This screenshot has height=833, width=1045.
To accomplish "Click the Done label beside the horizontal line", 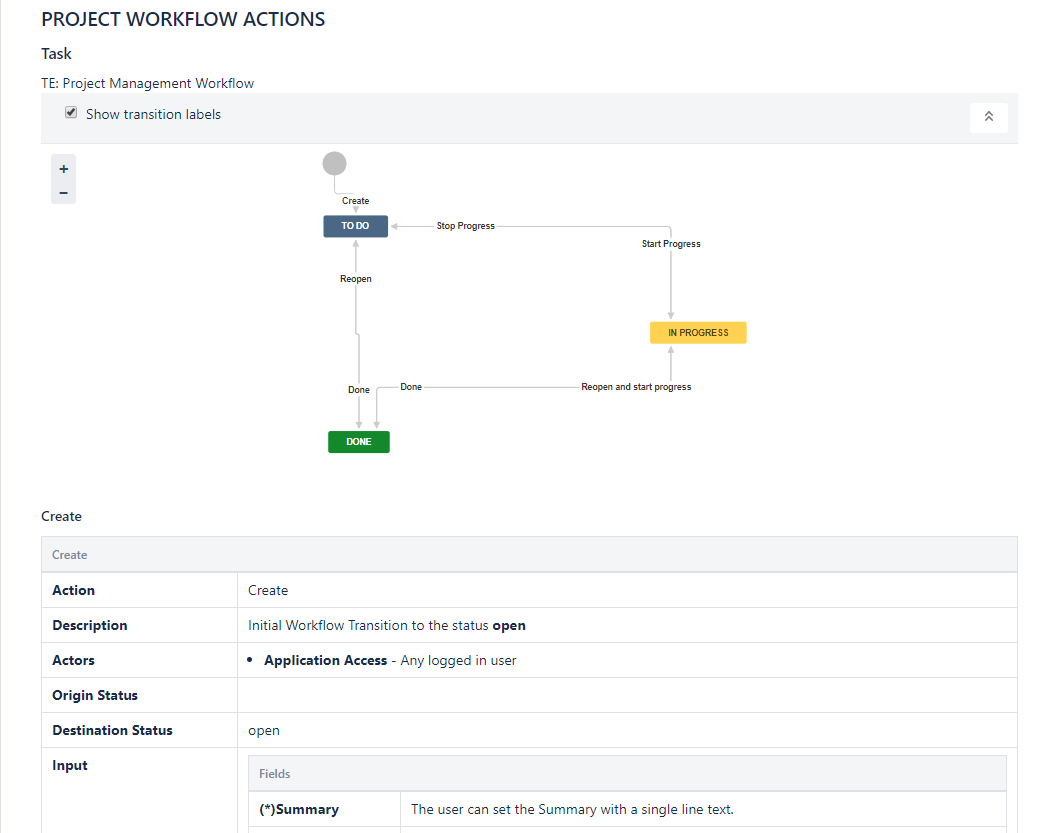I will click(x=411, y=387).
